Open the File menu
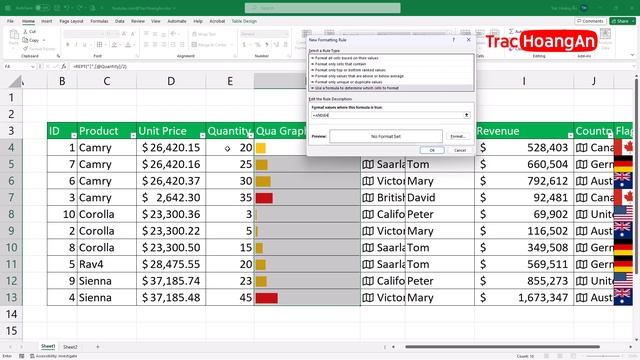The image size is (640, 360). point(10,21)
